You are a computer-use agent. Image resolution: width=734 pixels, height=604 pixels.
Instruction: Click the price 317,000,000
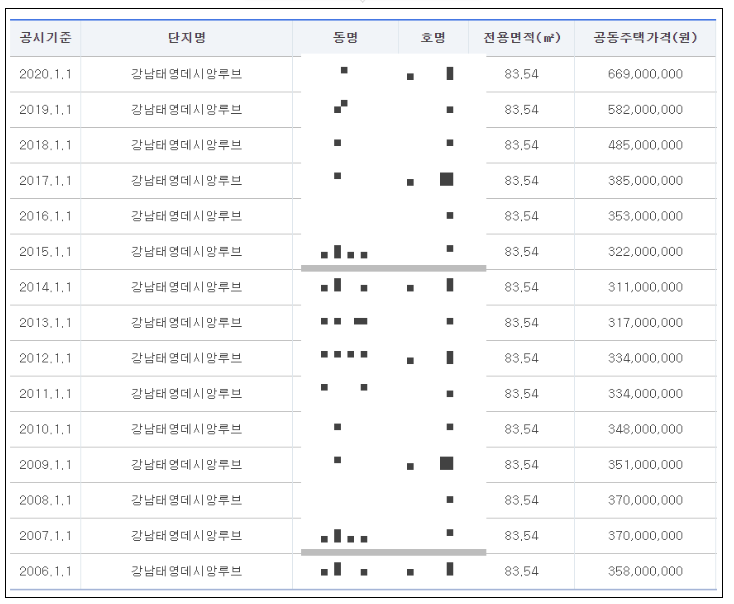pyautogui.click(x=645, y=323)
